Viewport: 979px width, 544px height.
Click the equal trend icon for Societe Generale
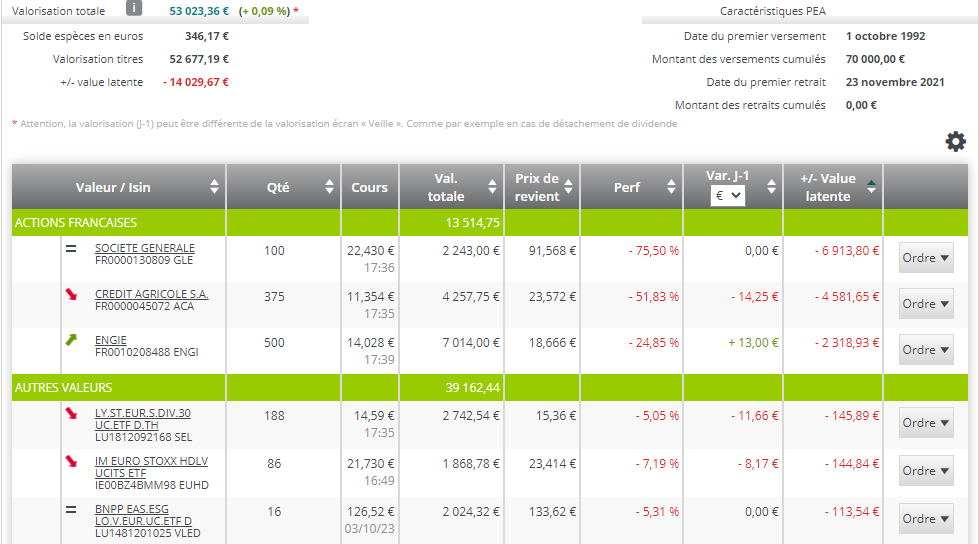click(71, 249)
